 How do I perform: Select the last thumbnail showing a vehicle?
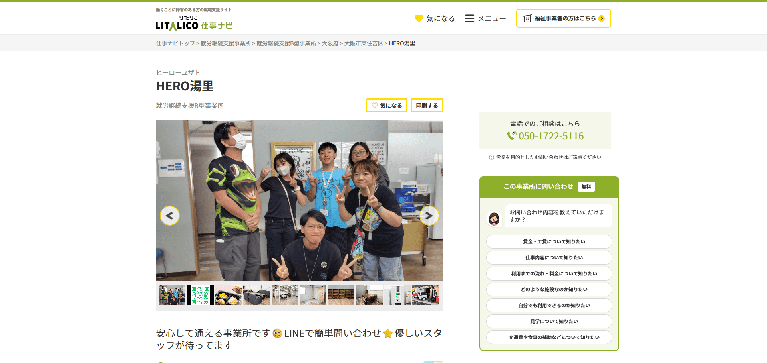(x=425, y=295)
